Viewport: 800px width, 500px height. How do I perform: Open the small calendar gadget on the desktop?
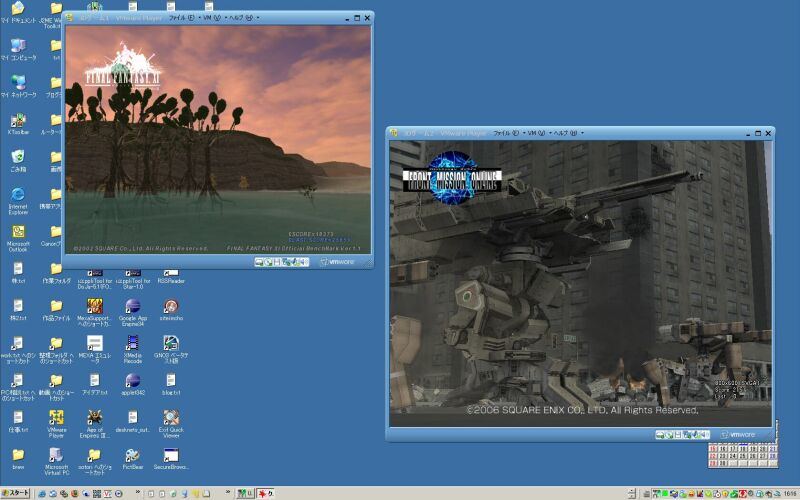click(x=743, y=456)
